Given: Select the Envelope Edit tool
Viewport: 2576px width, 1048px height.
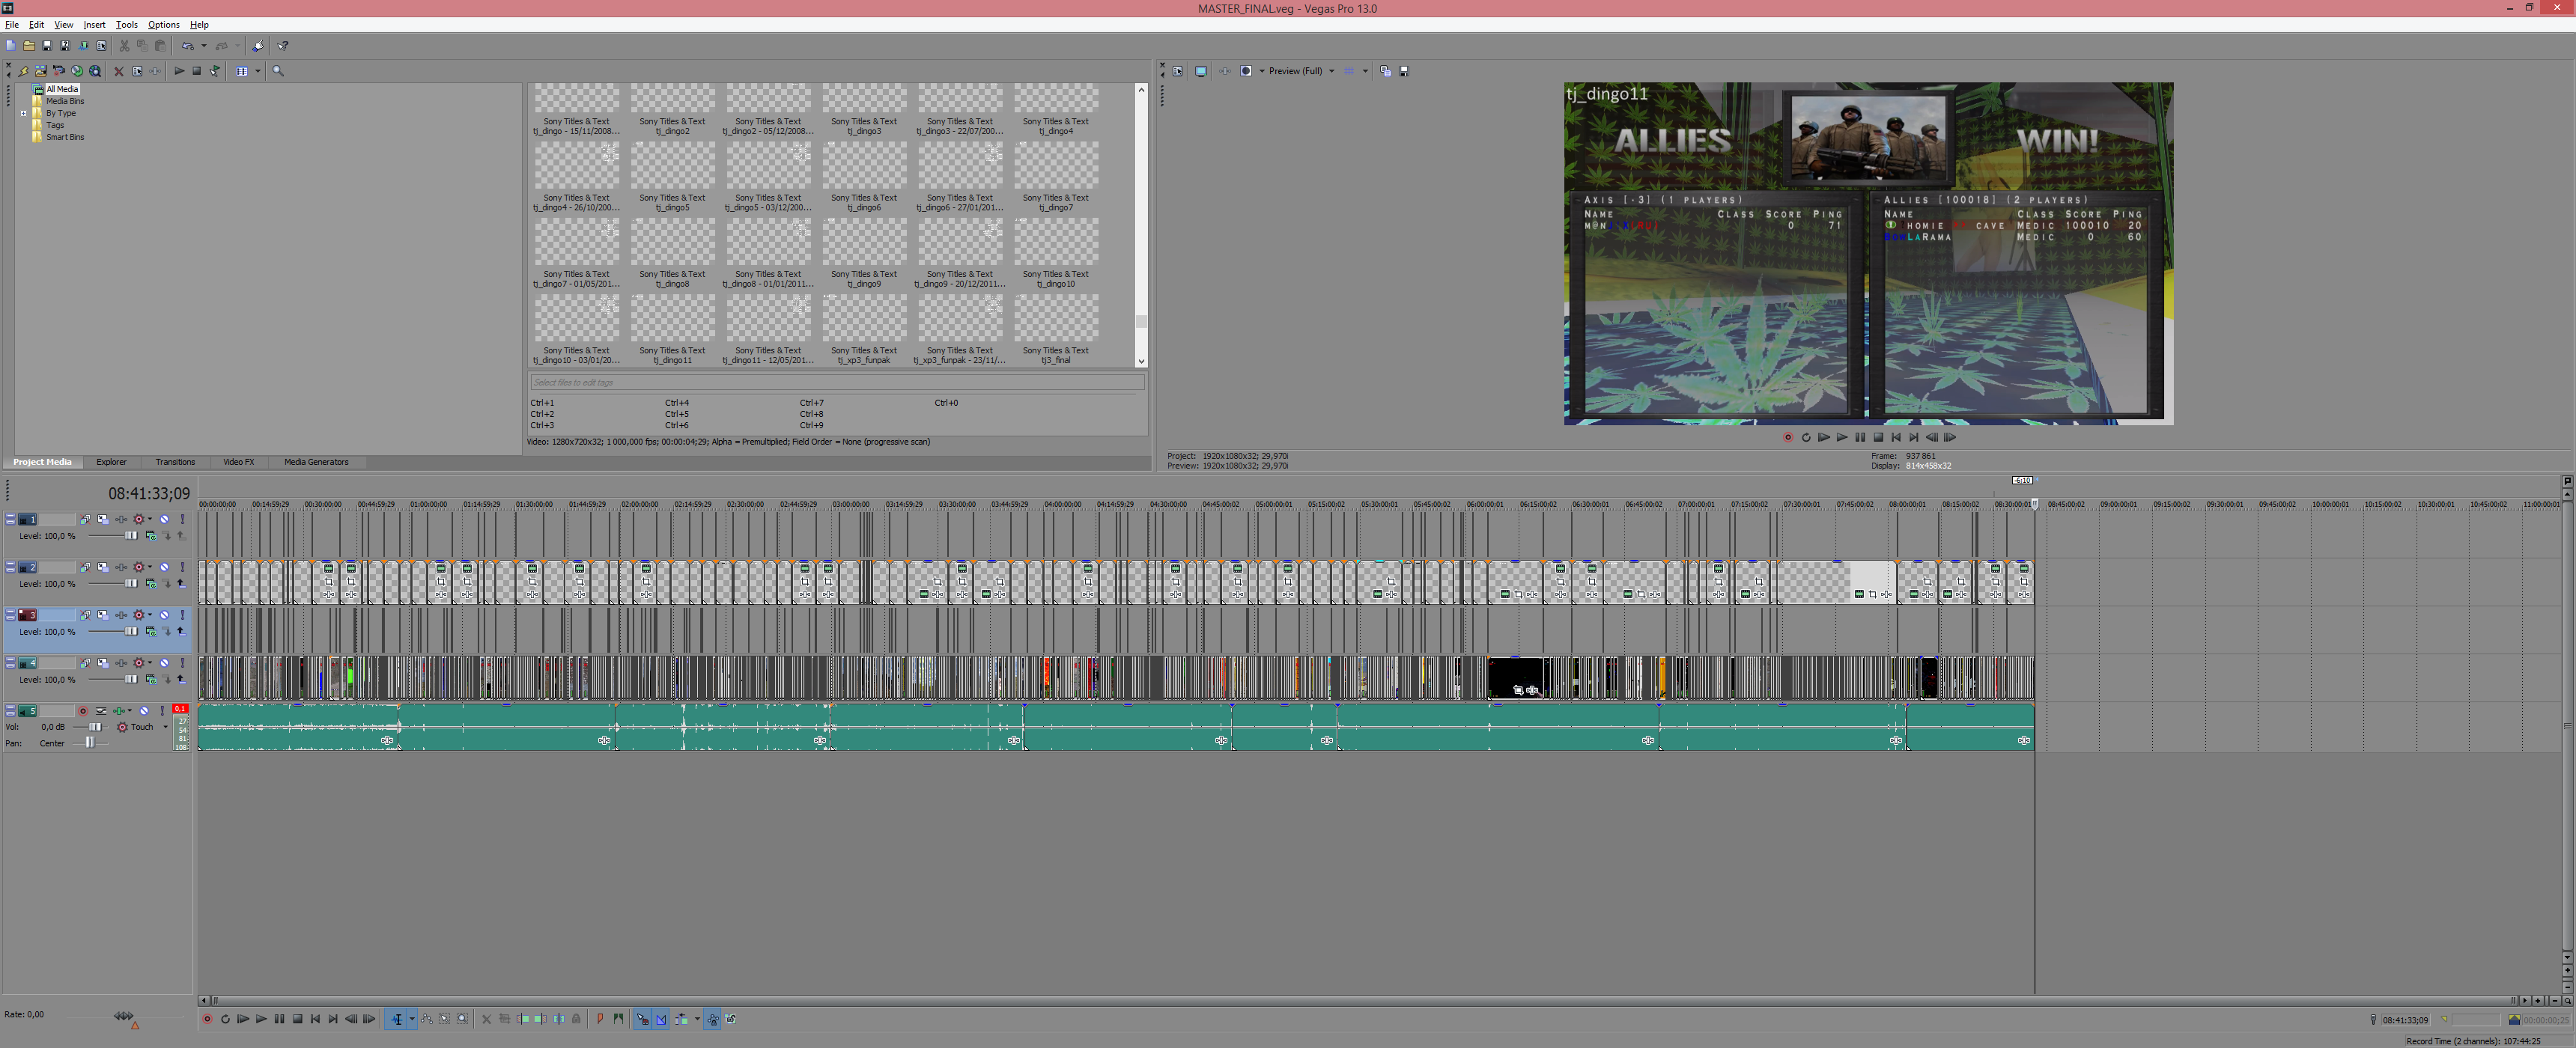Looking at the screenshot, I should point(427,1019).
